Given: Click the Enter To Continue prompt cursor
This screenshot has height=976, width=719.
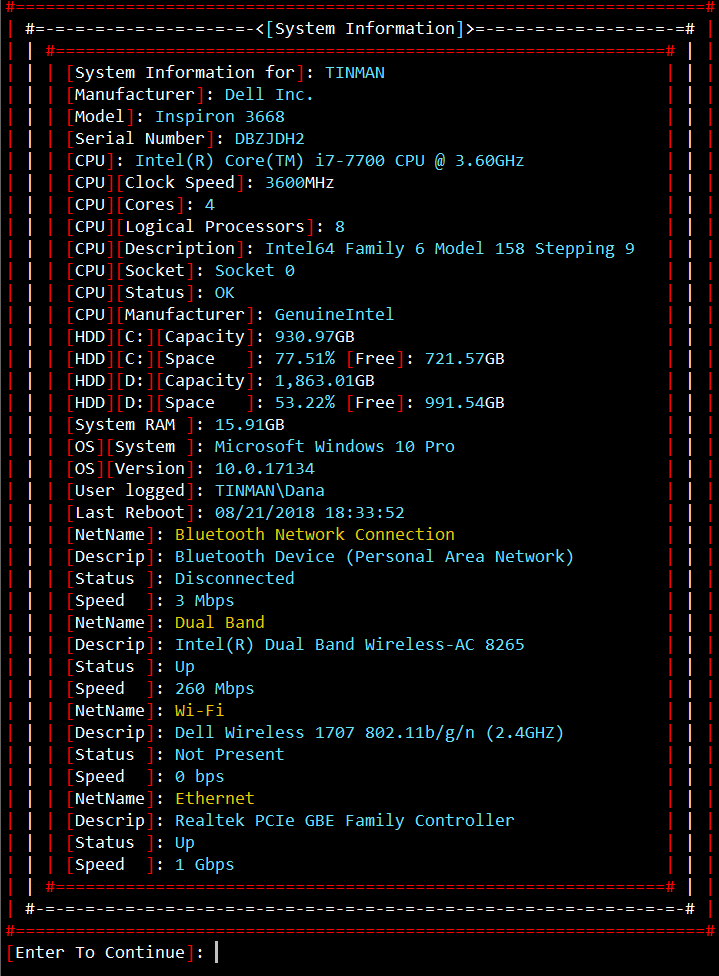Looking at the screenshot, I should point(216,952).
